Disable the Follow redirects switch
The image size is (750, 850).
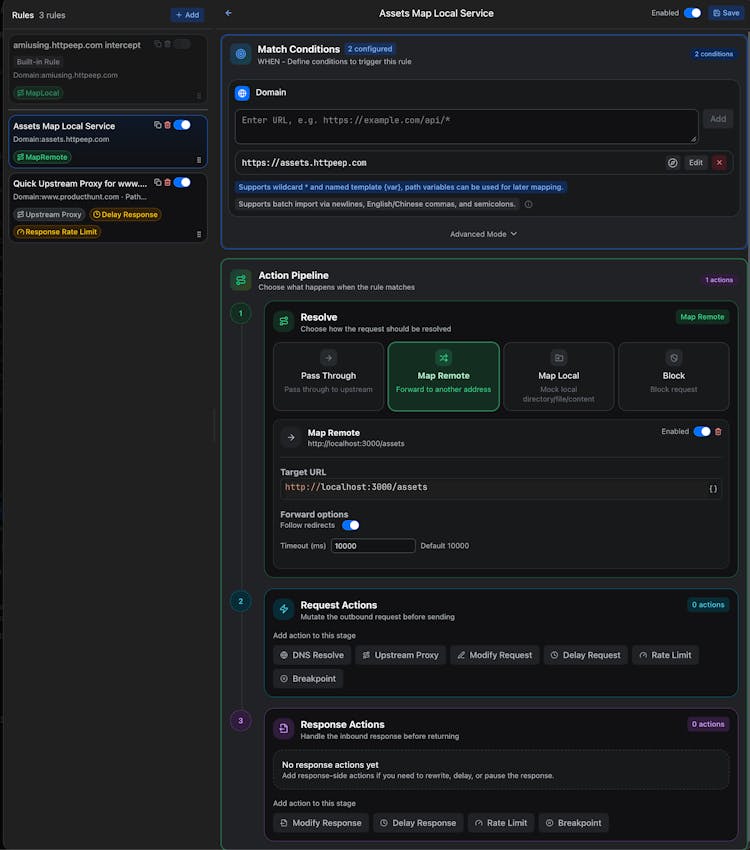pos(350,525)
